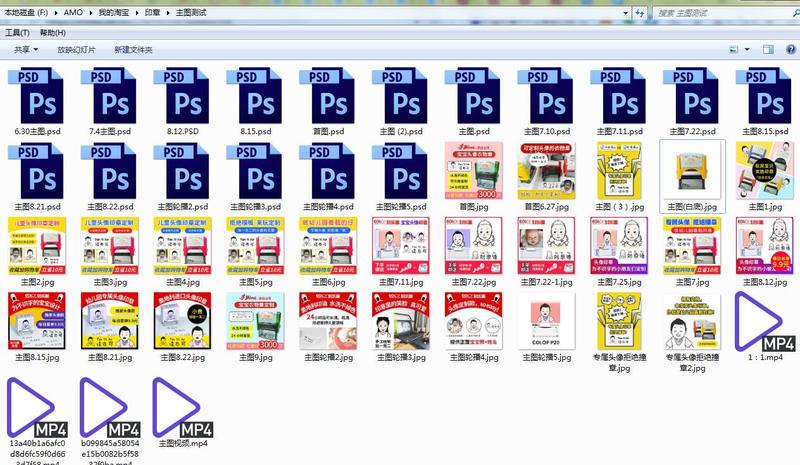Viewport: 800px width, 465px height.
Task: Toggle the preview pane button
Action: 766,49
